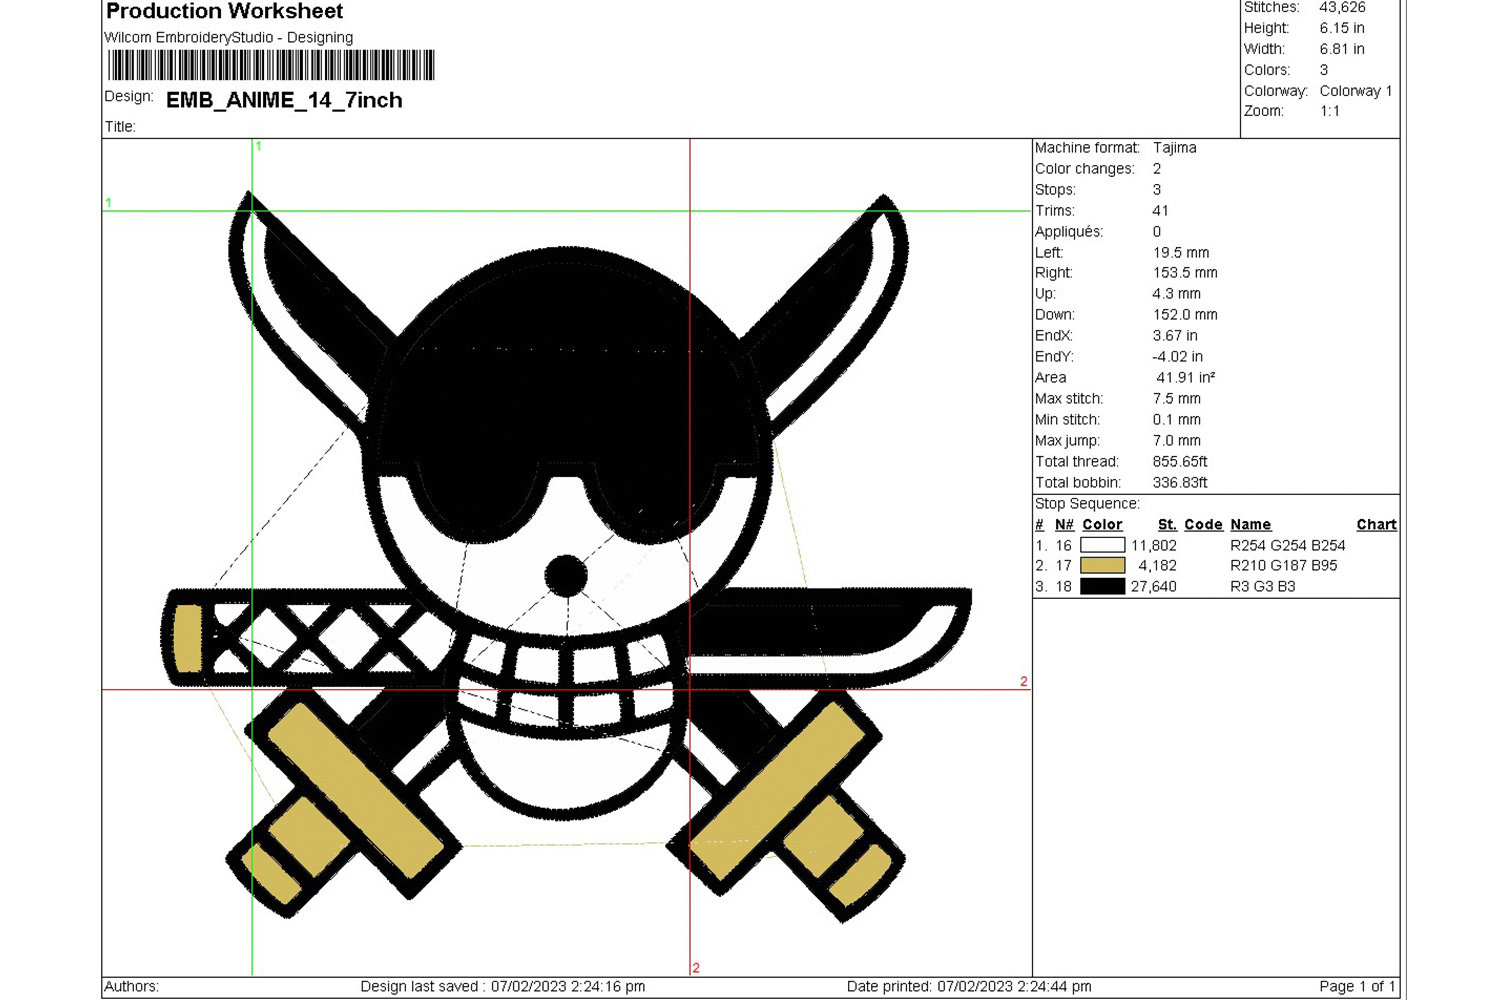
Task: Click the Zoom value 1:1
Action: (1330, 111)
